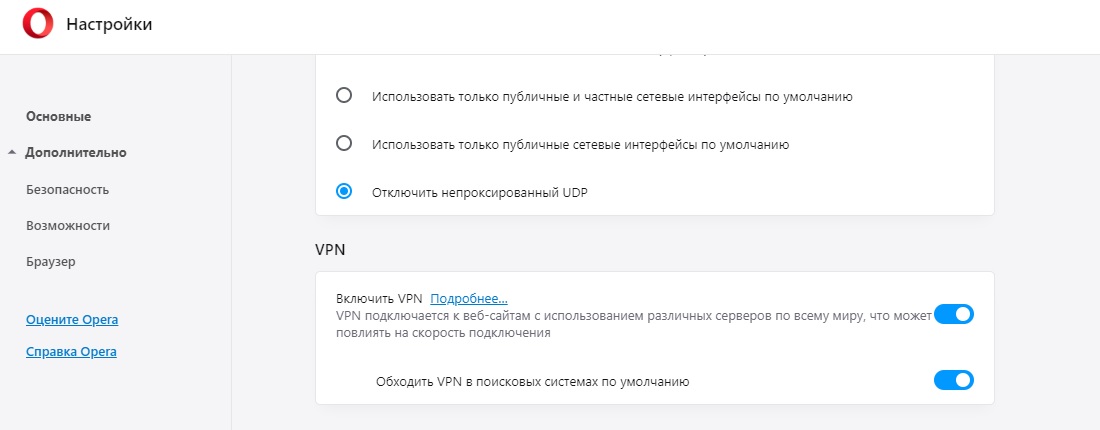The height and width of the screenshot is (430, 1100).
Task: Click the Opera logo icon
Action: pyautogui.click(x=38, y=25)
